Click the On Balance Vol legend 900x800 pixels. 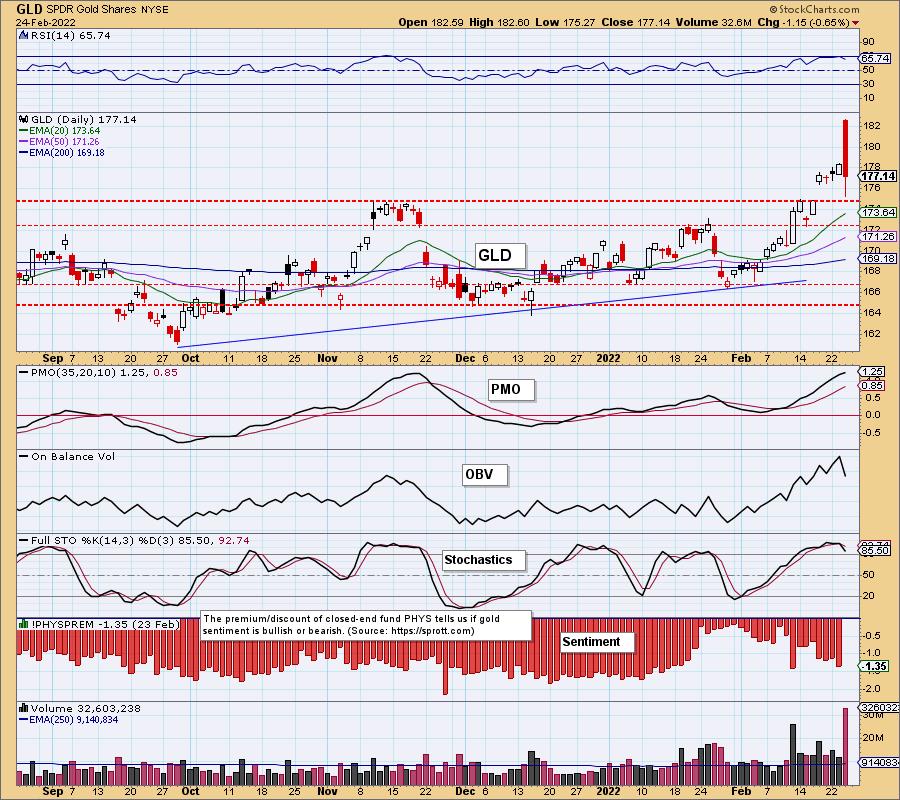[x=67, y=457]
